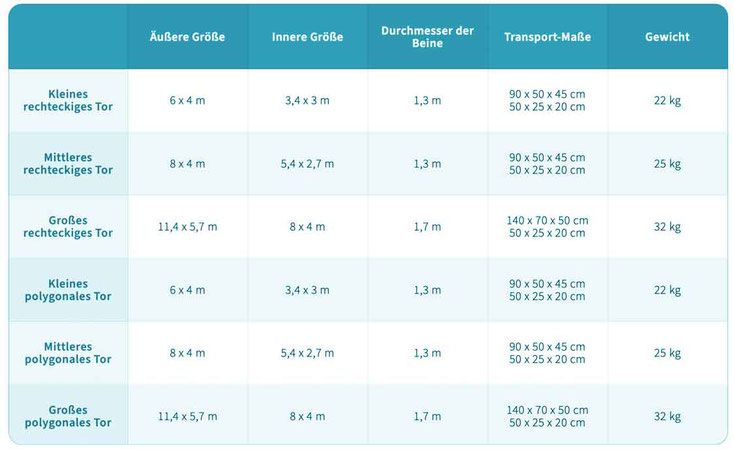Screen dimensions: 734x453
Task: Click the 3,4 x 3 m inner size of Kleines rechteckiges Tor
Action: click(308, 101)
